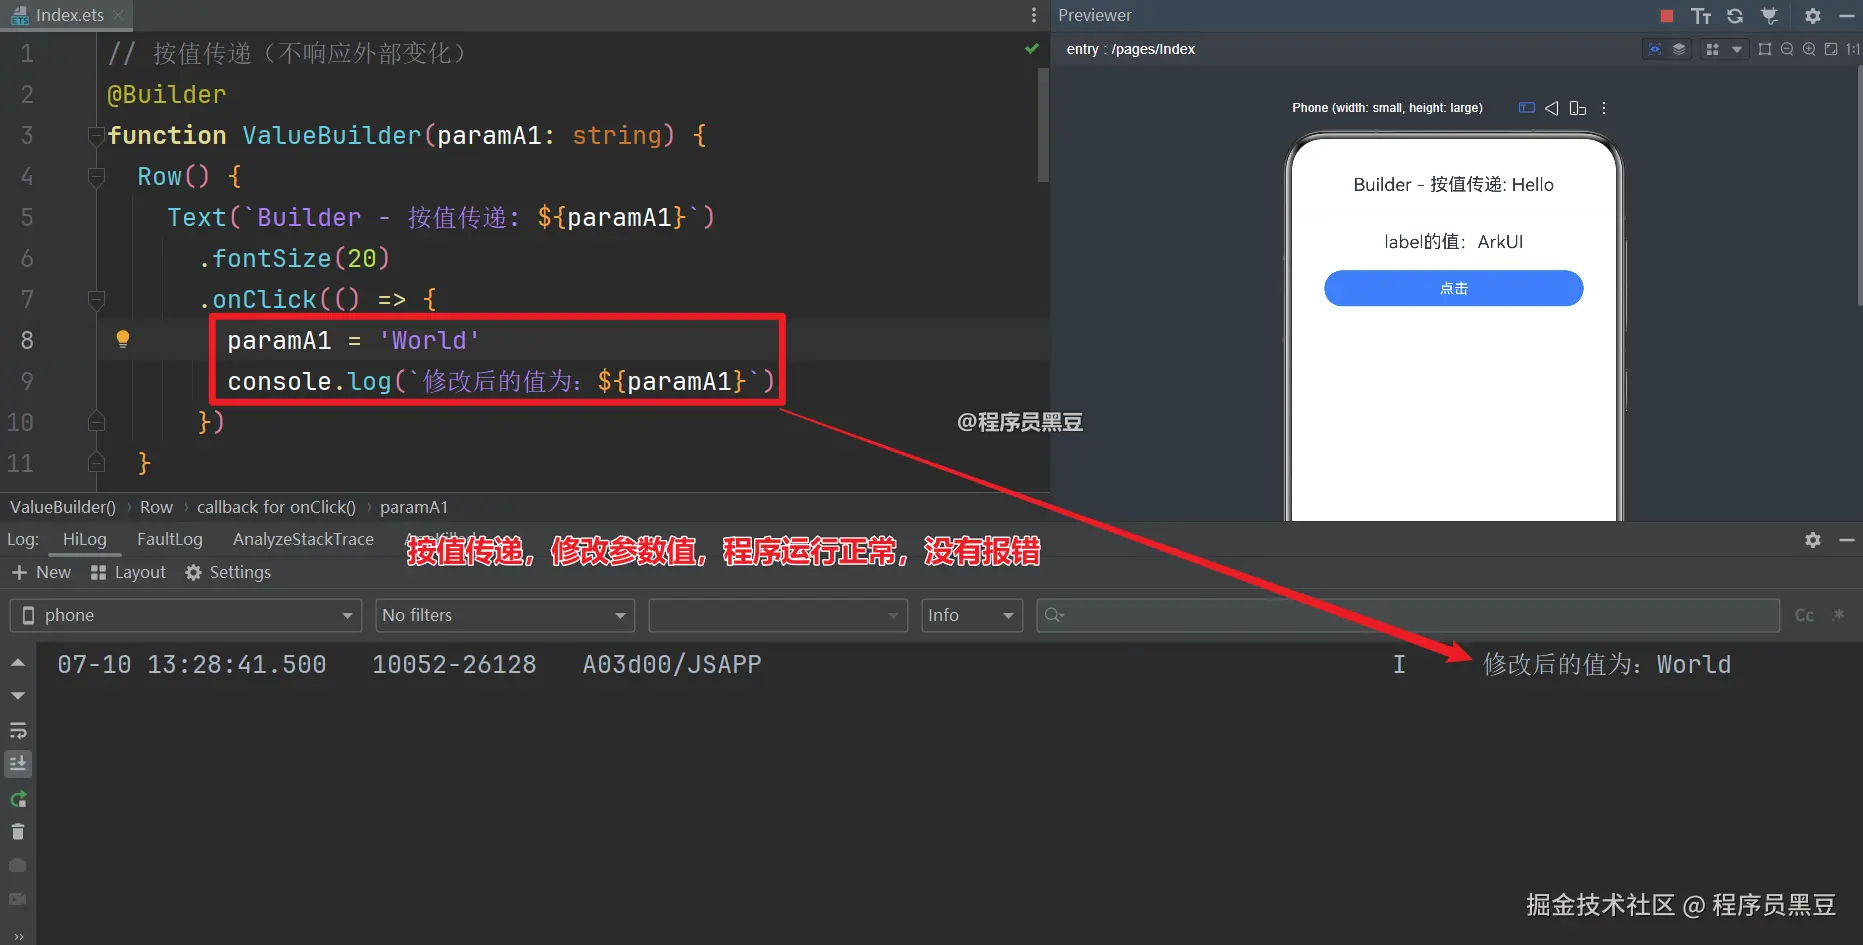
Task: Toggle match case (Cc) in log search
Action: tap(1804, 615)
